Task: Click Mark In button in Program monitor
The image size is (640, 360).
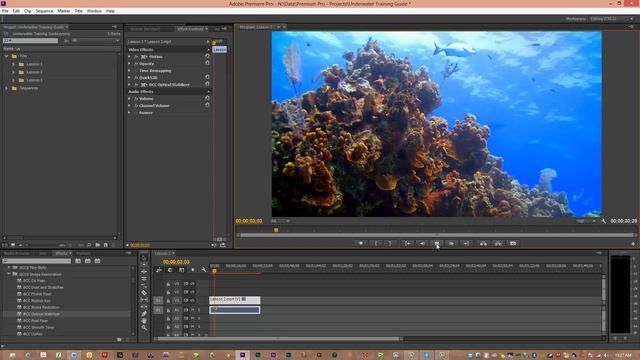Action: pos(376,243)
